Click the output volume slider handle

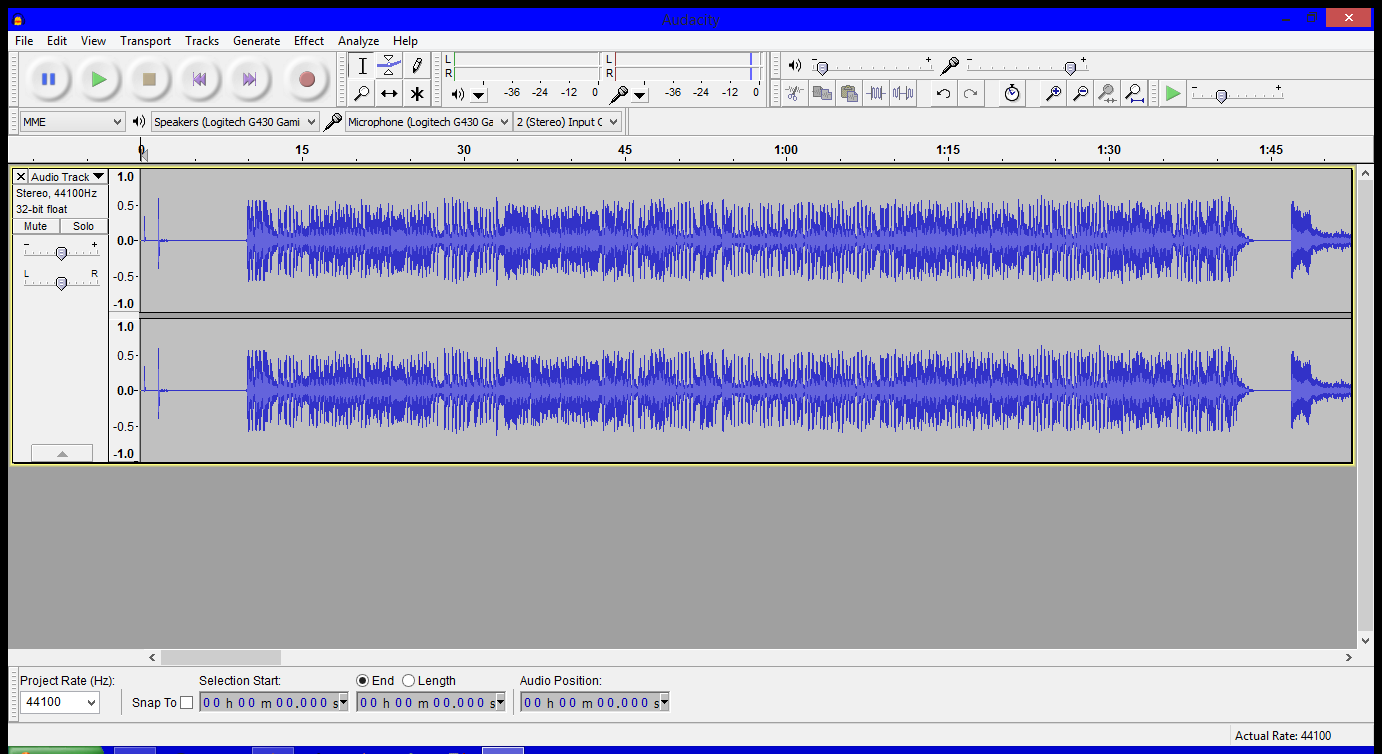point(821,68)
